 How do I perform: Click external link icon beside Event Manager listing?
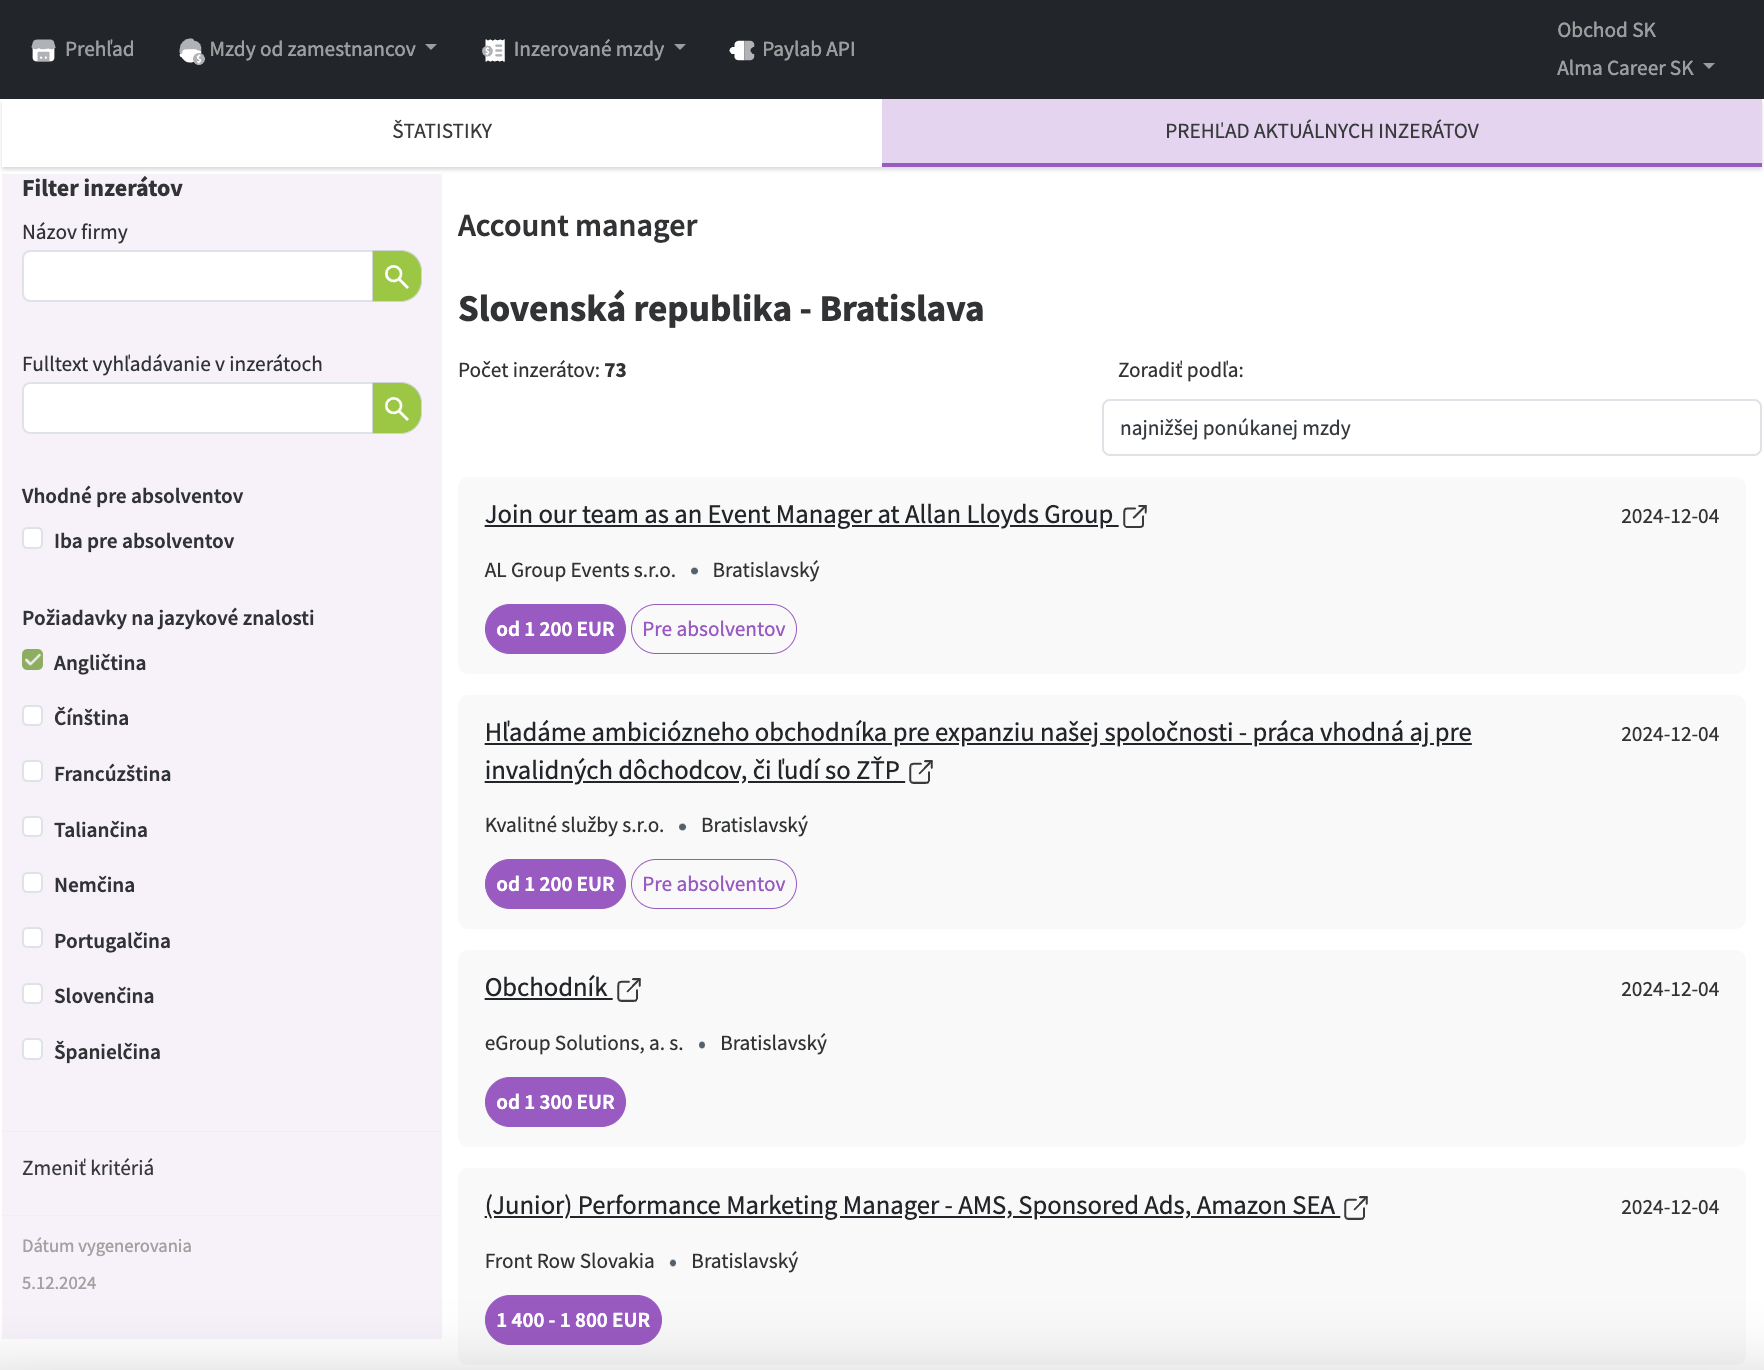(x=1135, y=516)
